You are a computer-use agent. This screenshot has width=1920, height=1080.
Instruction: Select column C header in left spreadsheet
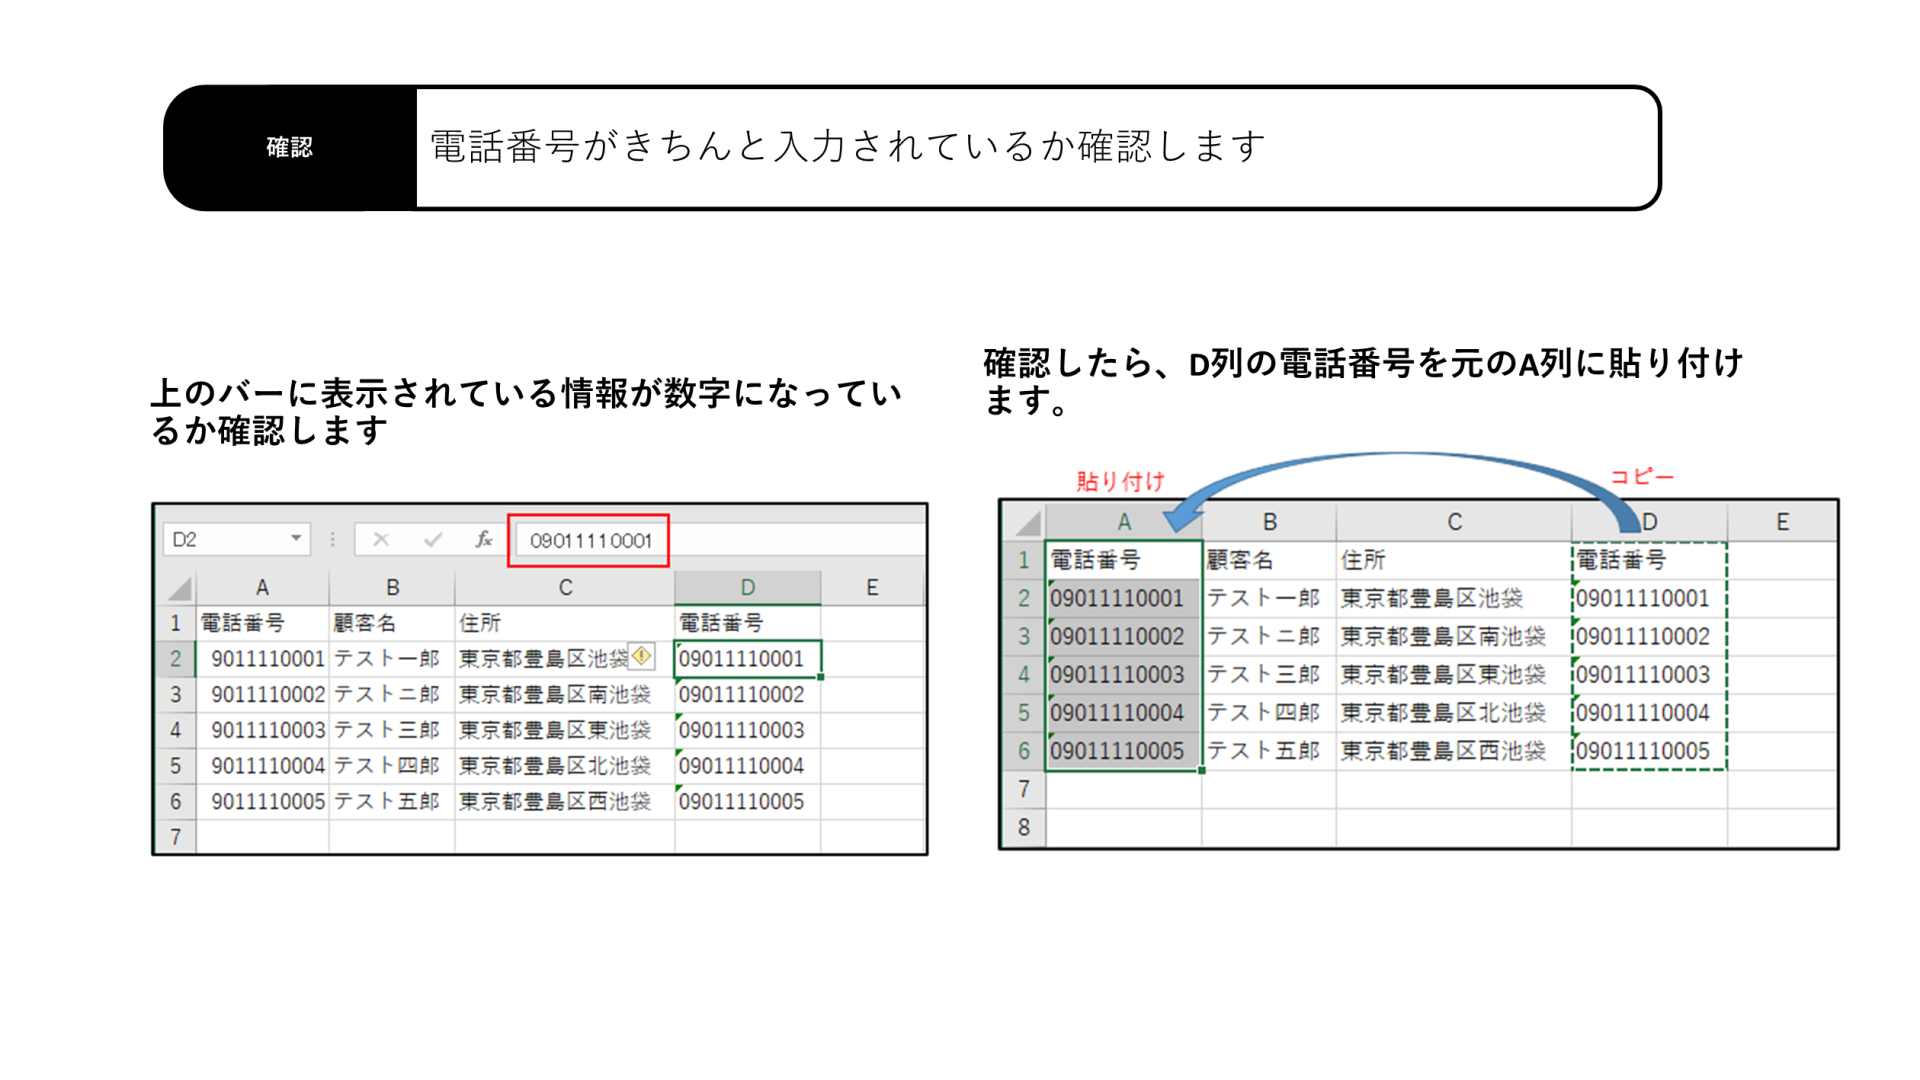[565, 588]
